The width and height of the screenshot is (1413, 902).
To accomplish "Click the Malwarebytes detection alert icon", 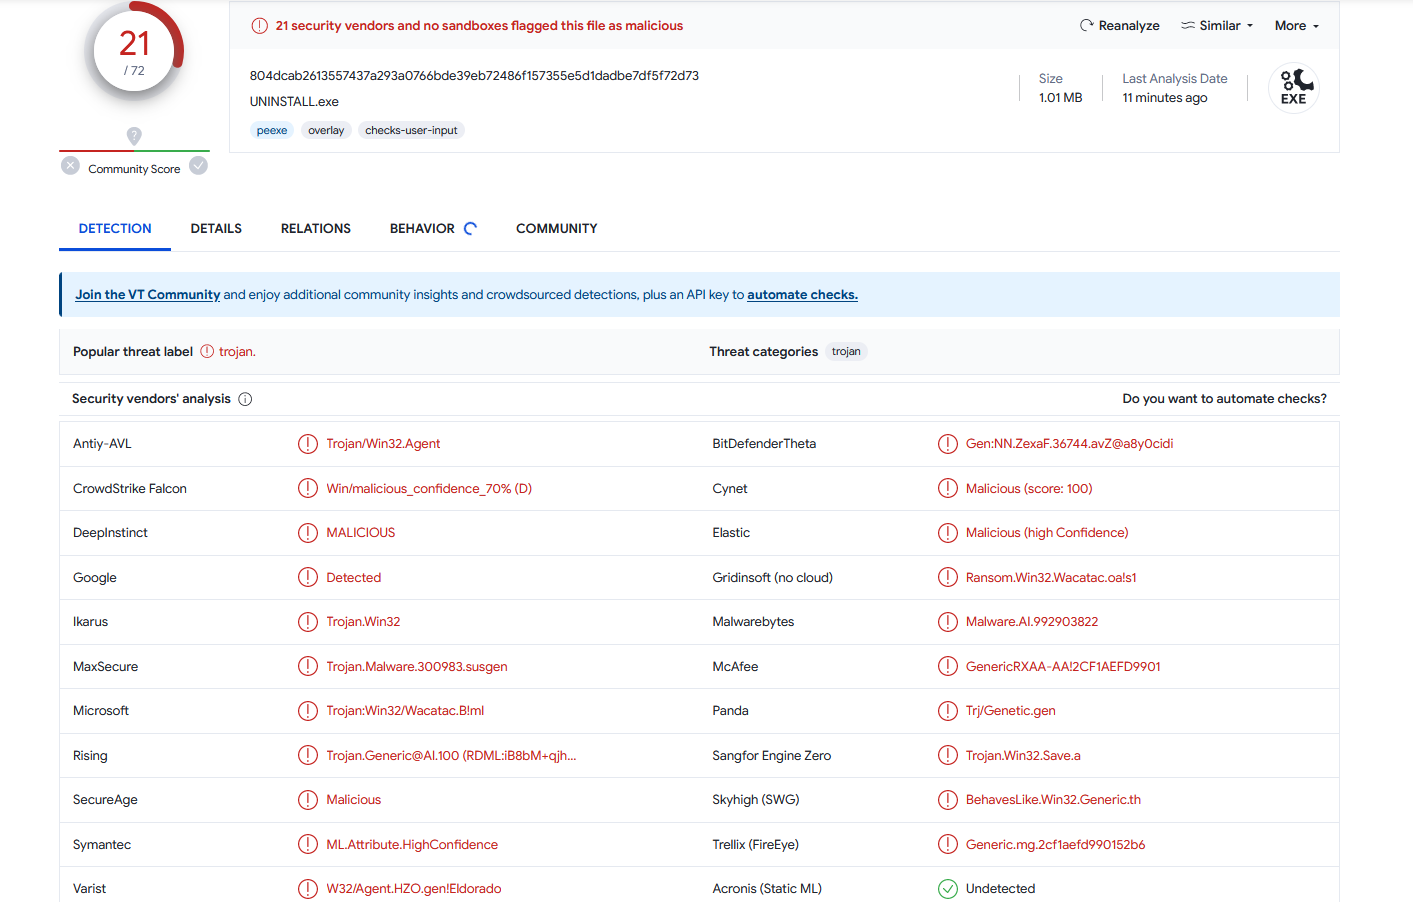I will click(x=948, y=622).
